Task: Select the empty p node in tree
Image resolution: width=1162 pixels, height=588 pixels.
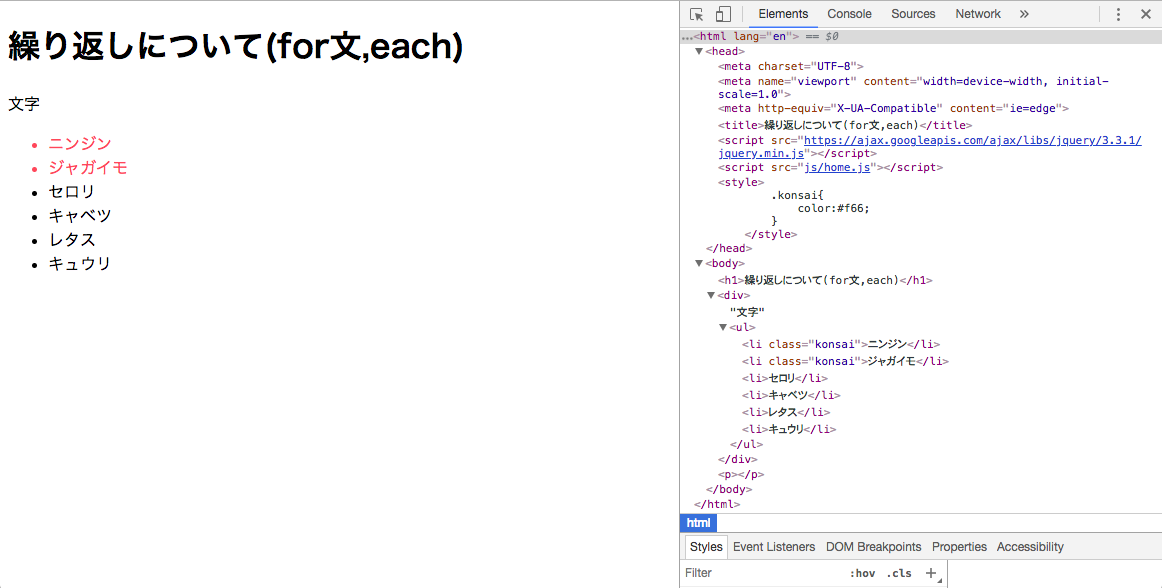Action: click(x=740, y=475)
